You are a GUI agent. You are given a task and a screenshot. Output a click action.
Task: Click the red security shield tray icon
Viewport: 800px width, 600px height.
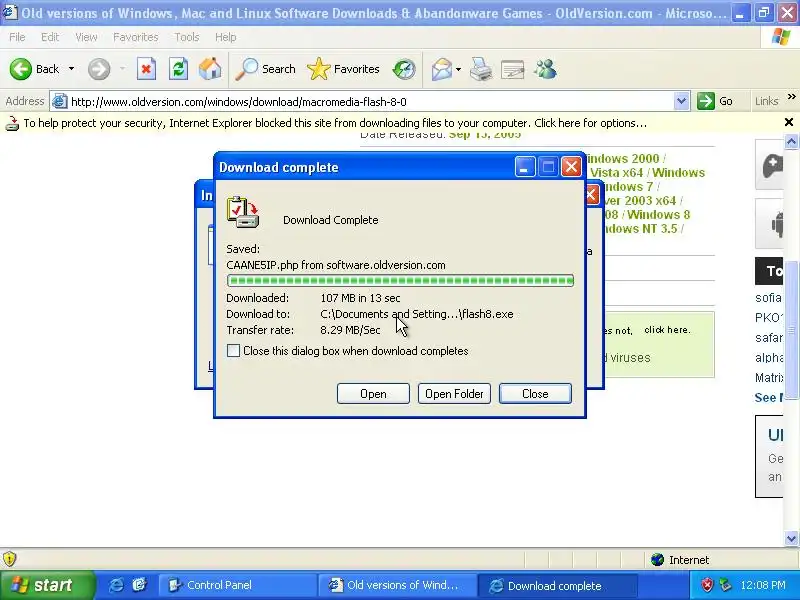click(707, 585)
